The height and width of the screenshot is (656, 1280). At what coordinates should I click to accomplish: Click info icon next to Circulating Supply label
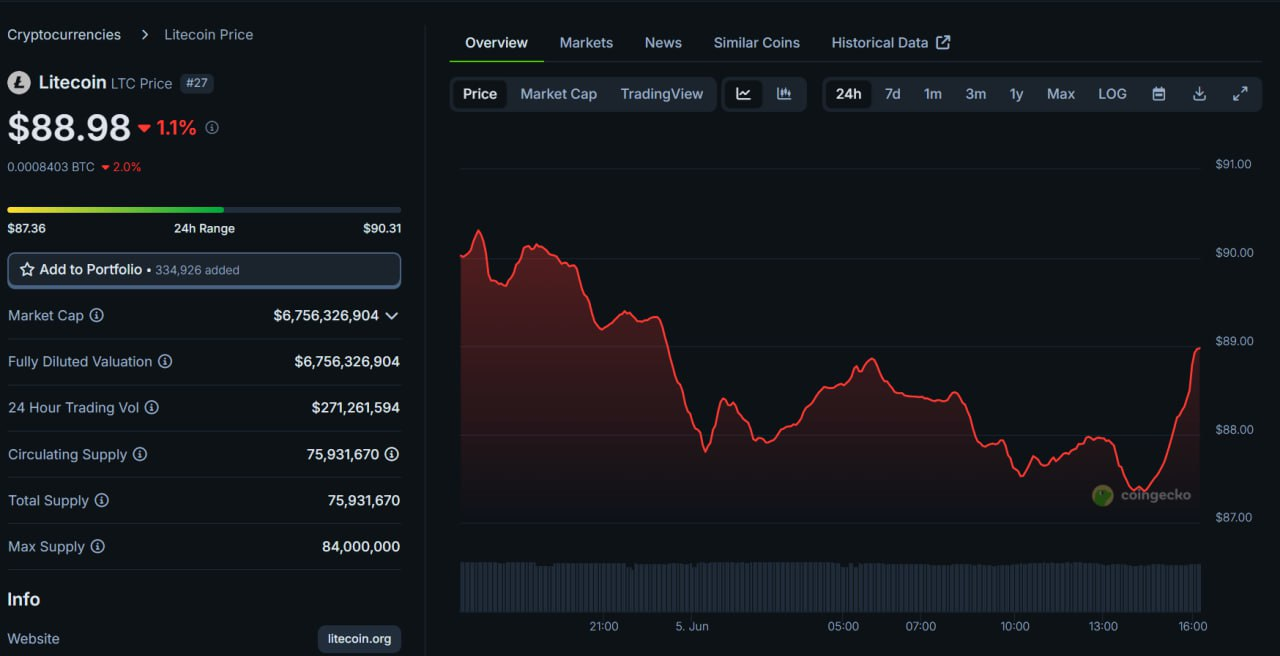(140, 454)
